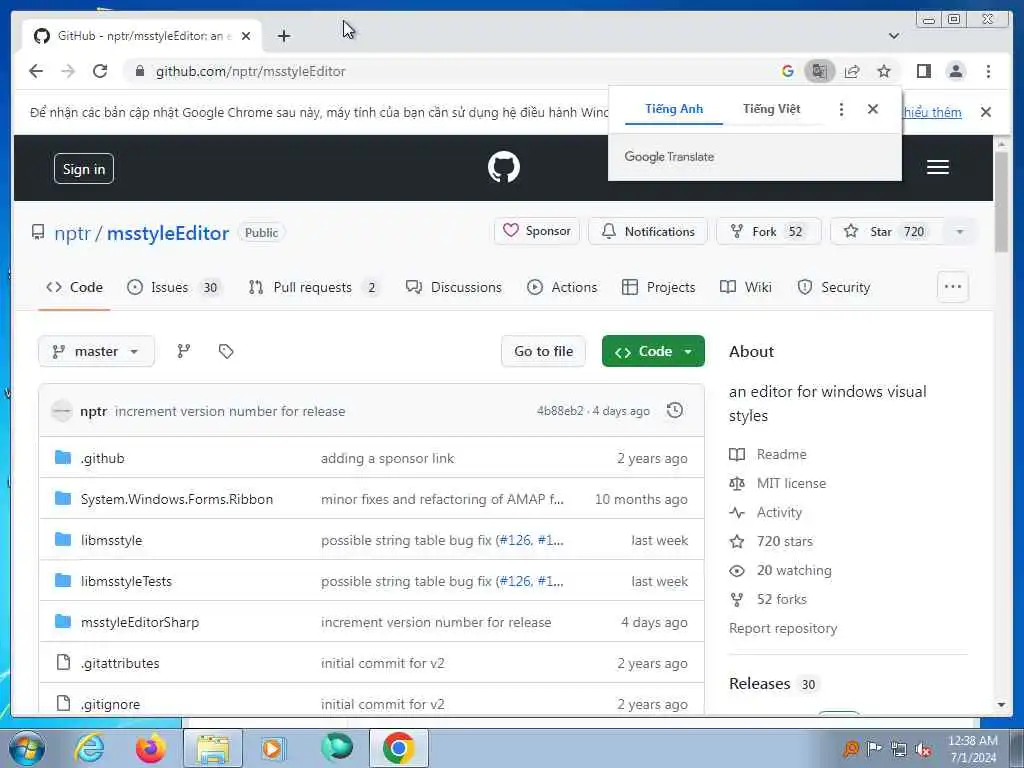1024x768 pixels.
Task: Select the Tiếng Việt translate tab
Action: (x=771, y=109)
